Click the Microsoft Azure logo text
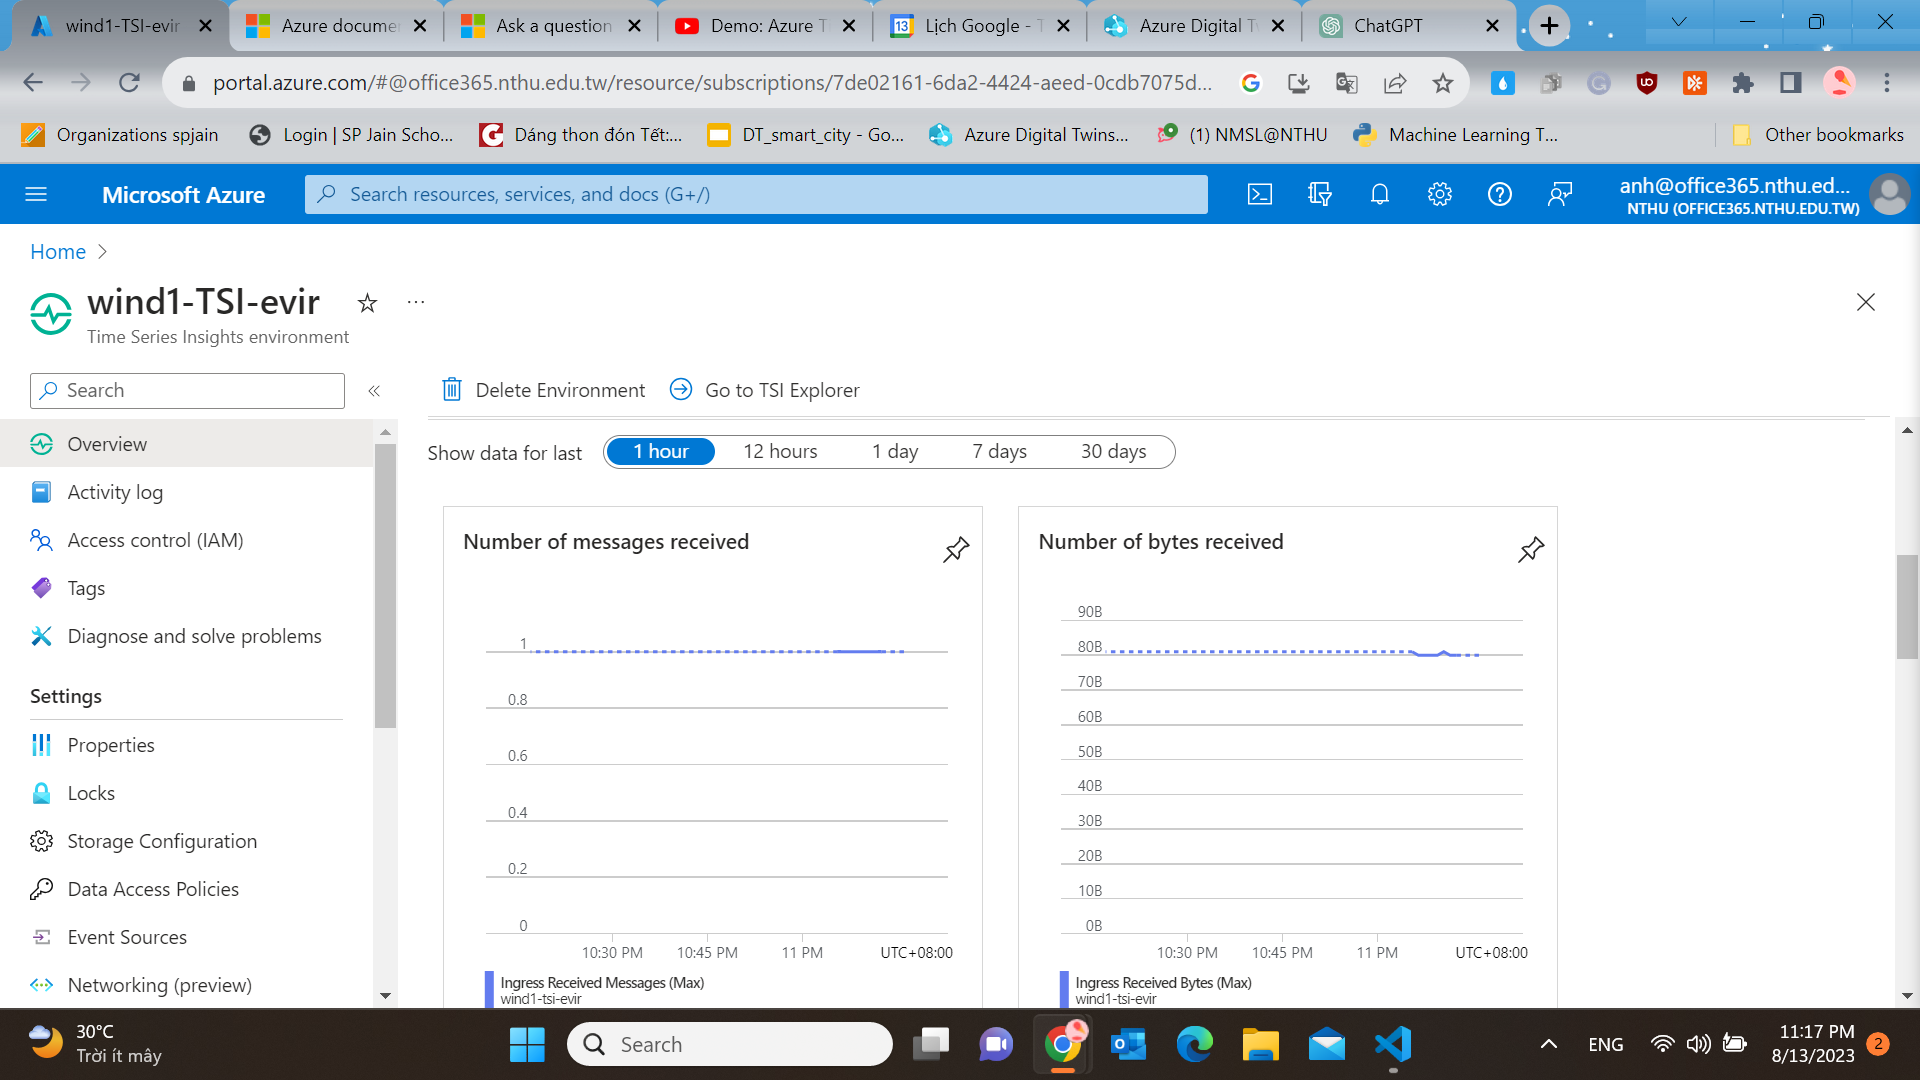Screen dimensions: 1920x1080 pyautogui.click(x=183, y=195)
